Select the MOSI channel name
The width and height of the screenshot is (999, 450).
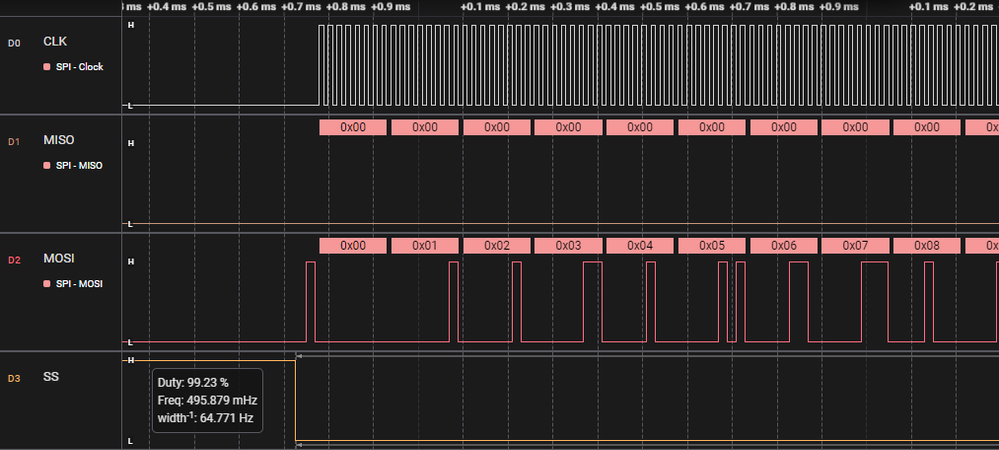(59, 258)
